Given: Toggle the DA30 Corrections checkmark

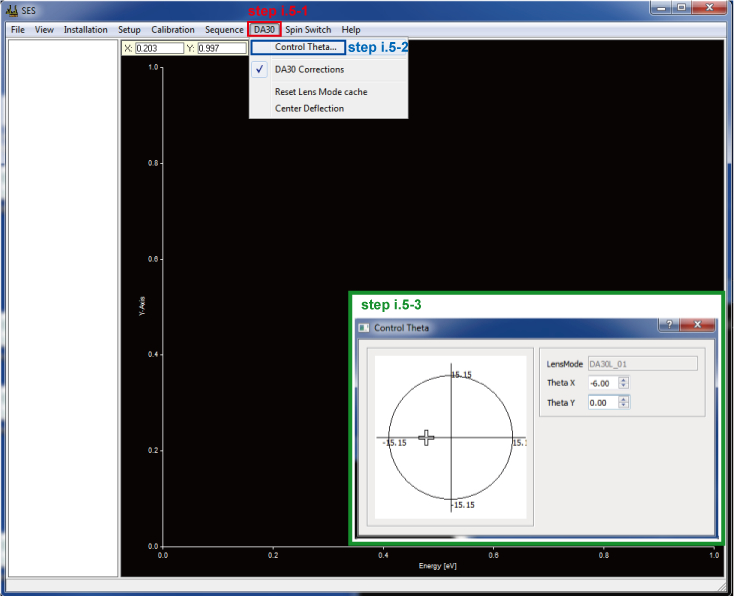Looking at the screenshot, I should click(309, 70).
